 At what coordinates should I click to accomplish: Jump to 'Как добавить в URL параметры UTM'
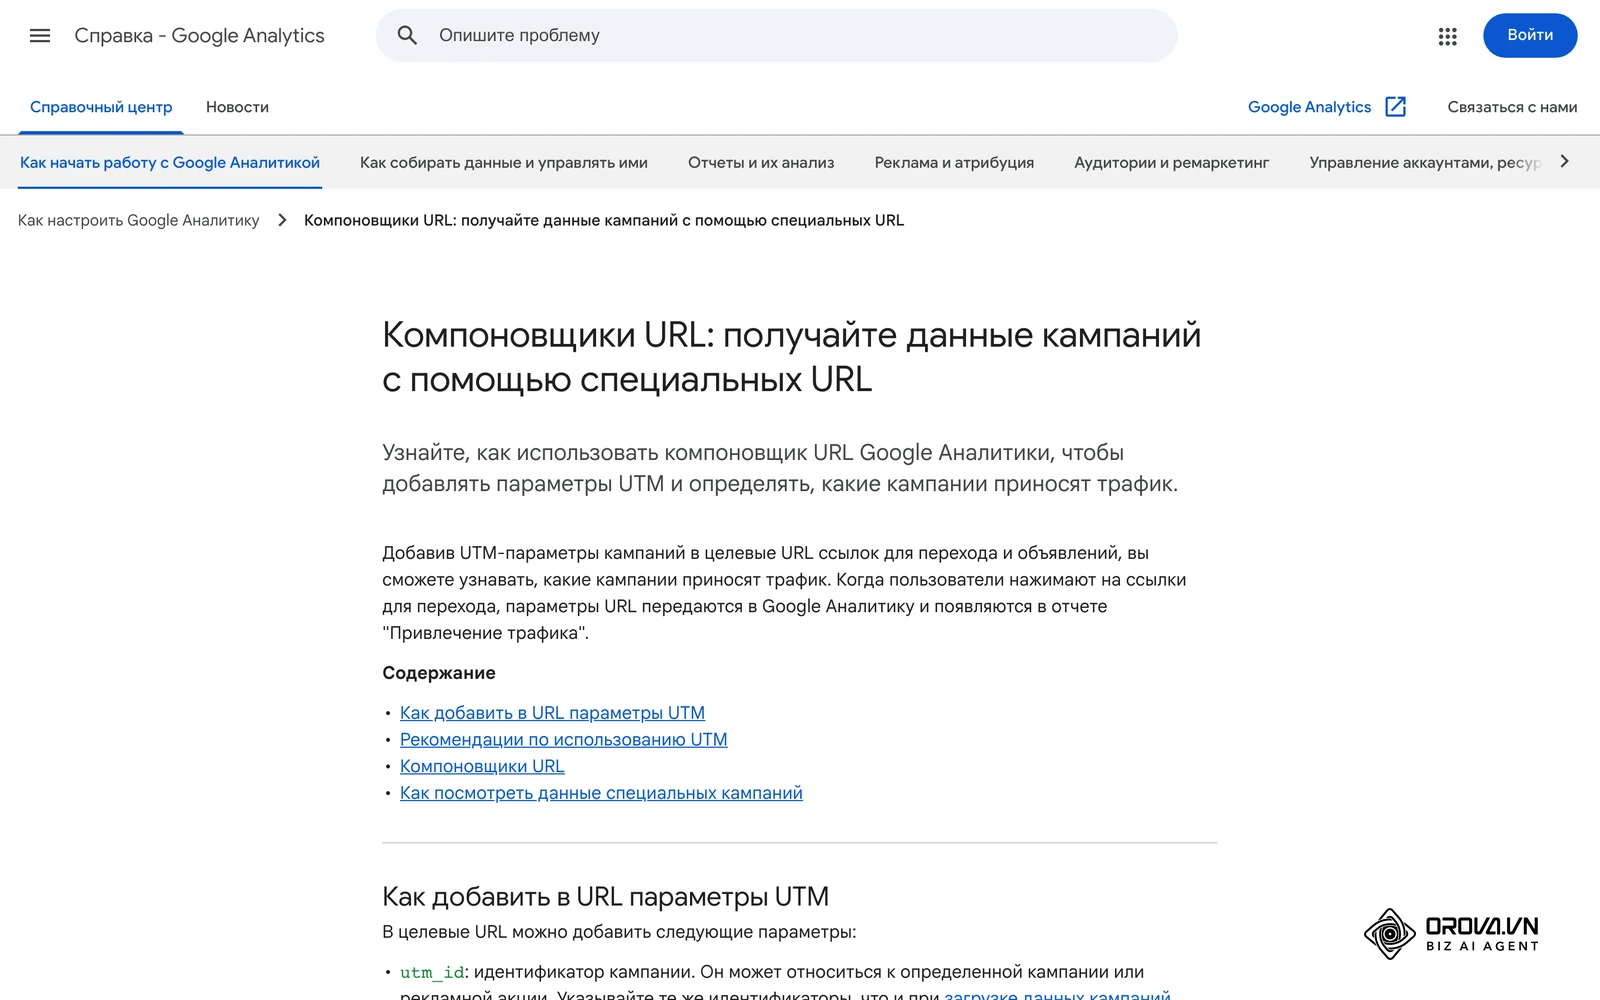(x=552, y=713)
